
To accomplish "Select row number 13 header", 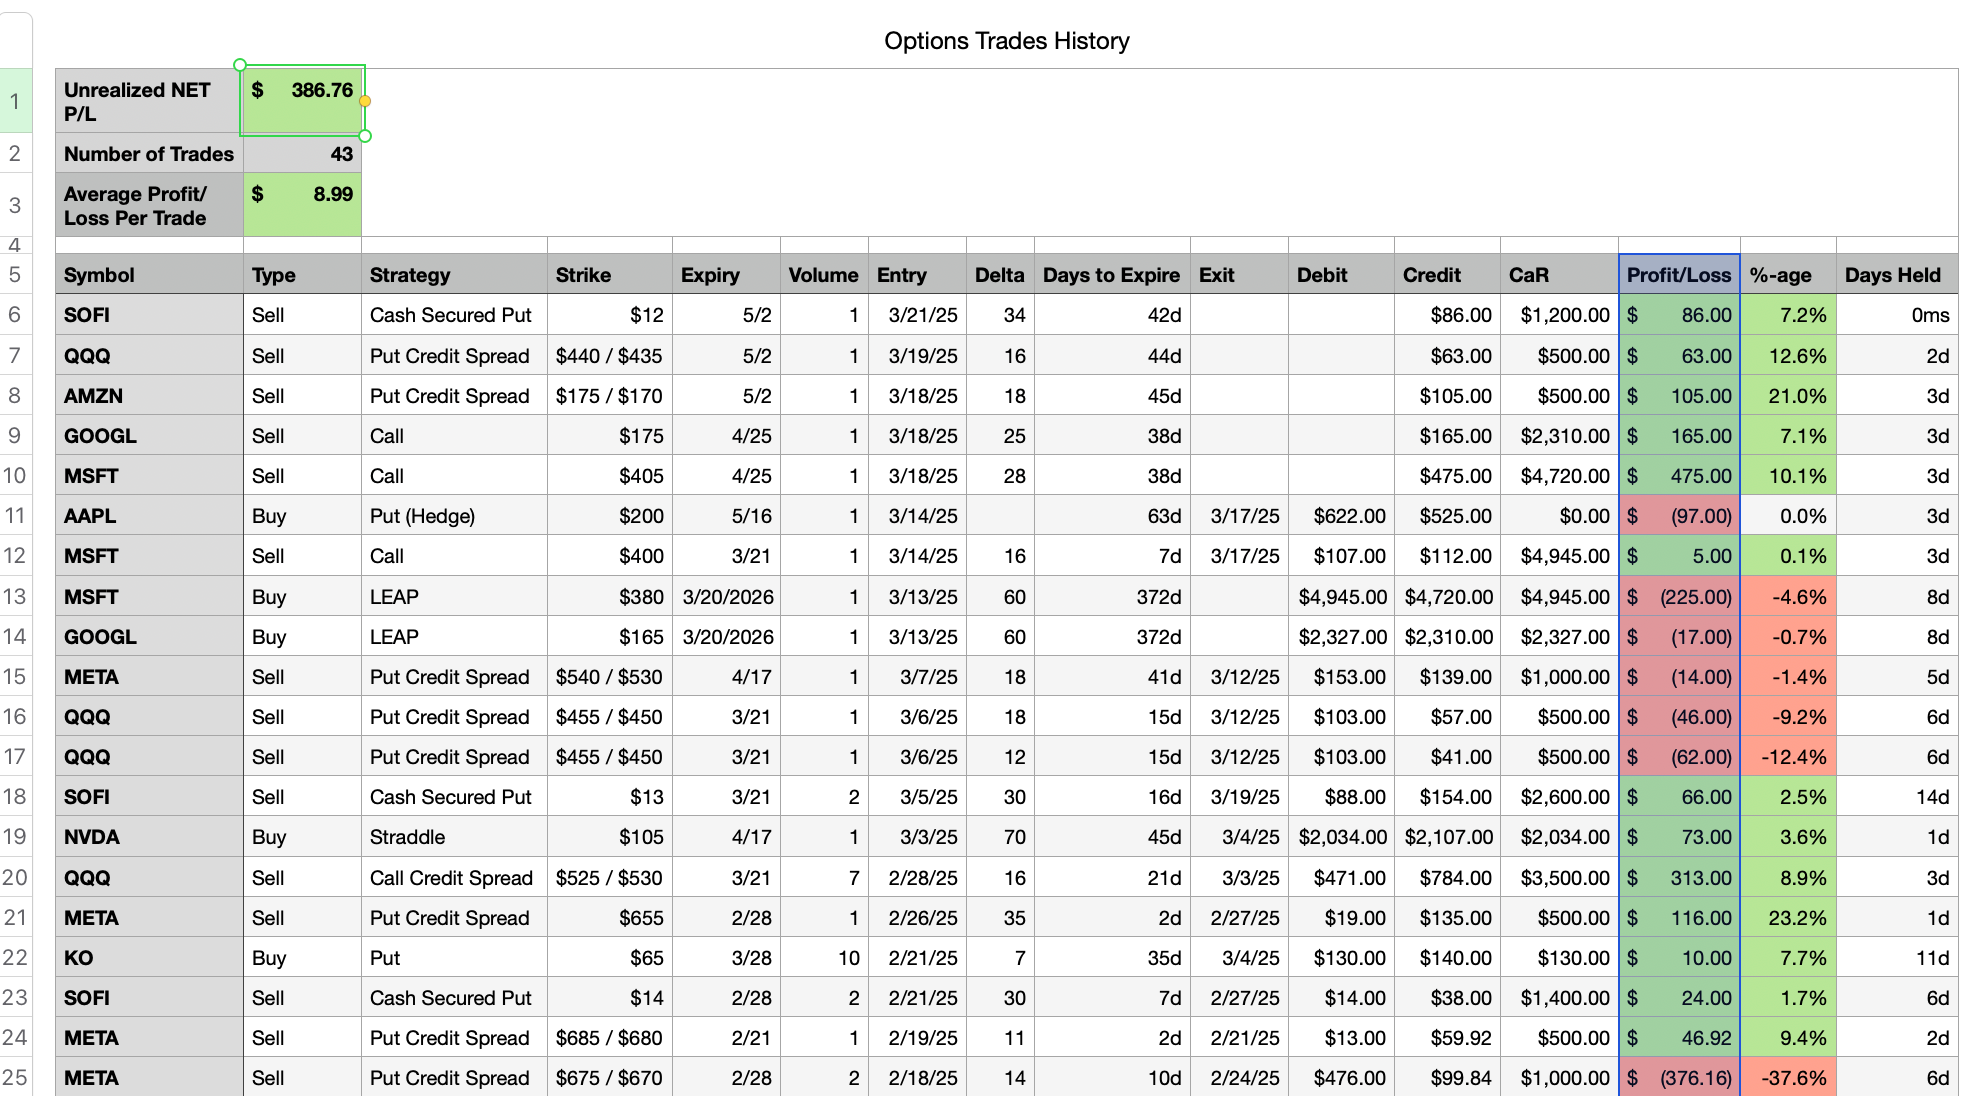I will 15,597.
